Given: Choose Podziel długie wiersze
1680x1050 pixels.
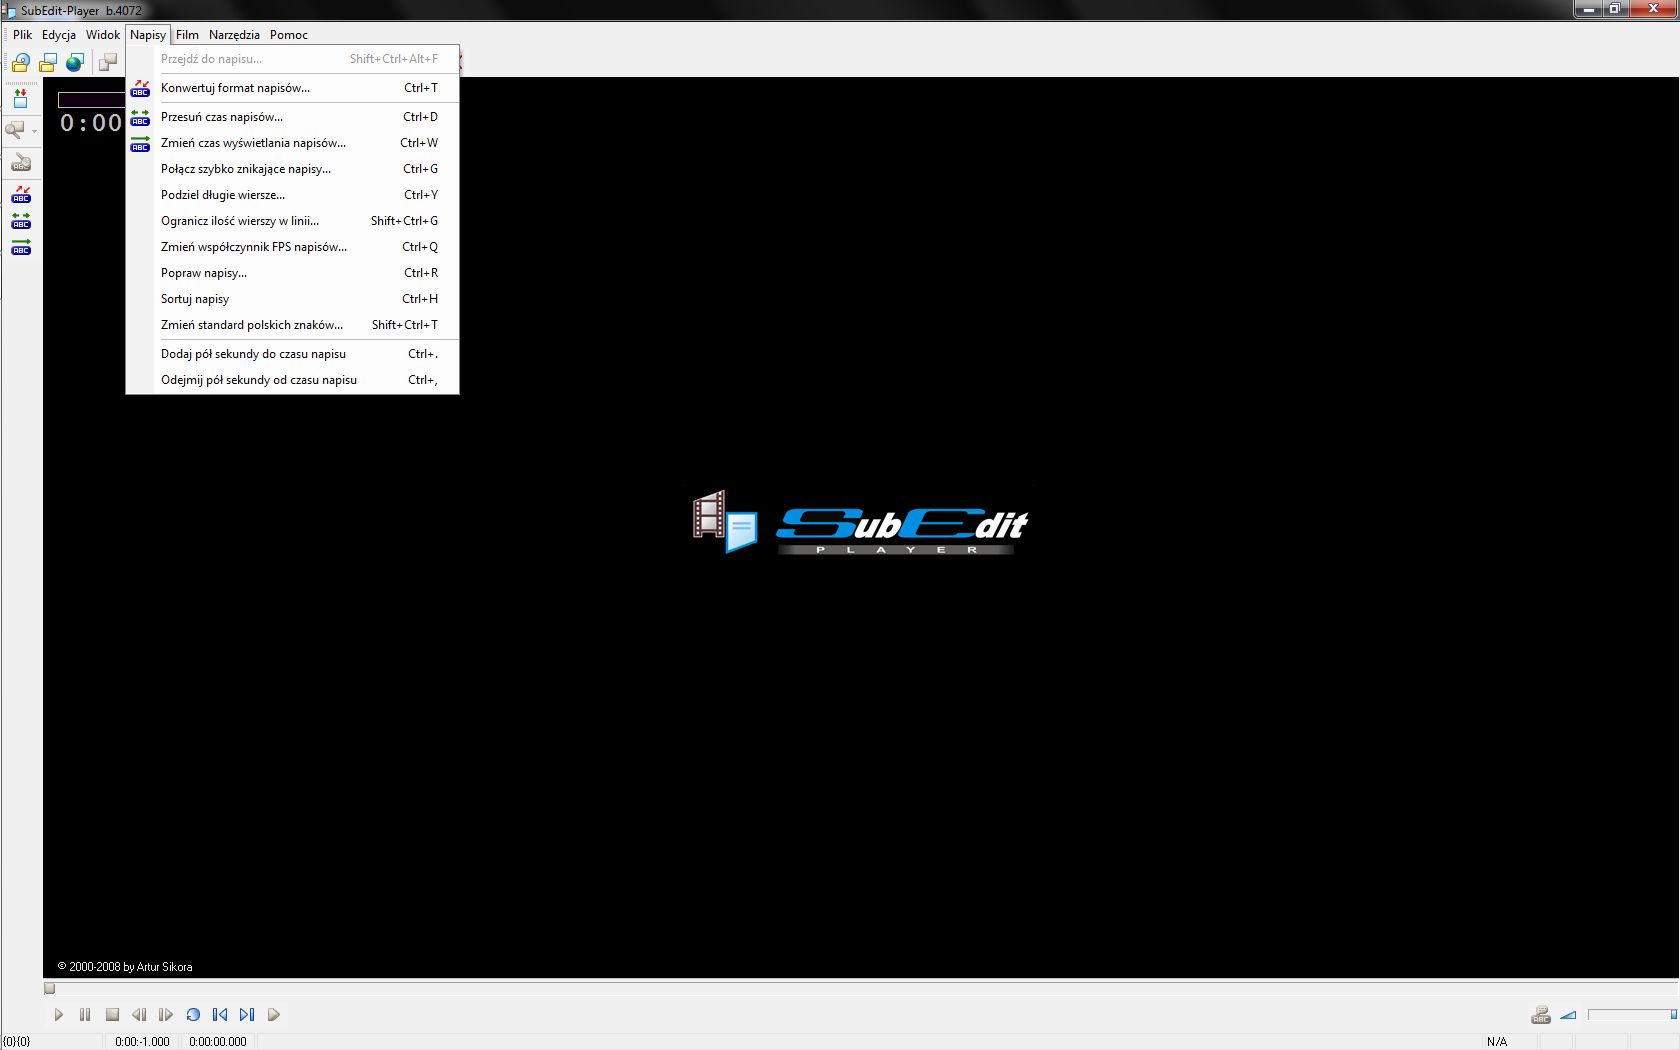Looking at the screenshot, I should click(x=292, y=195).
